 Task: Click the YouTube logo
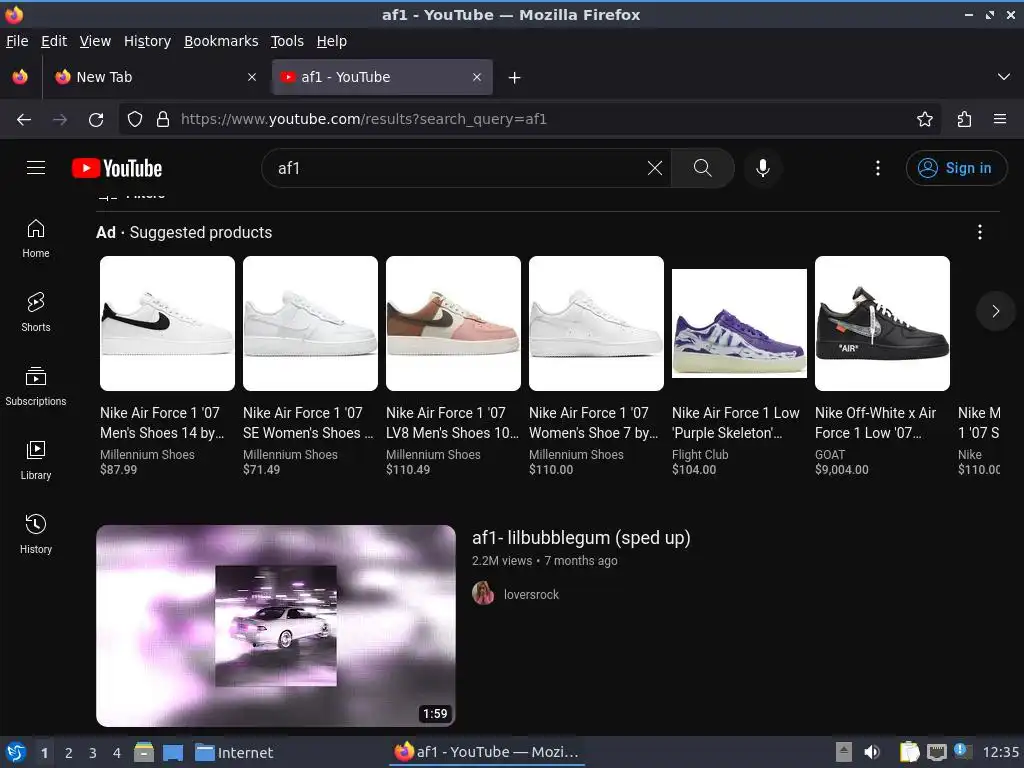coord(117,168)
